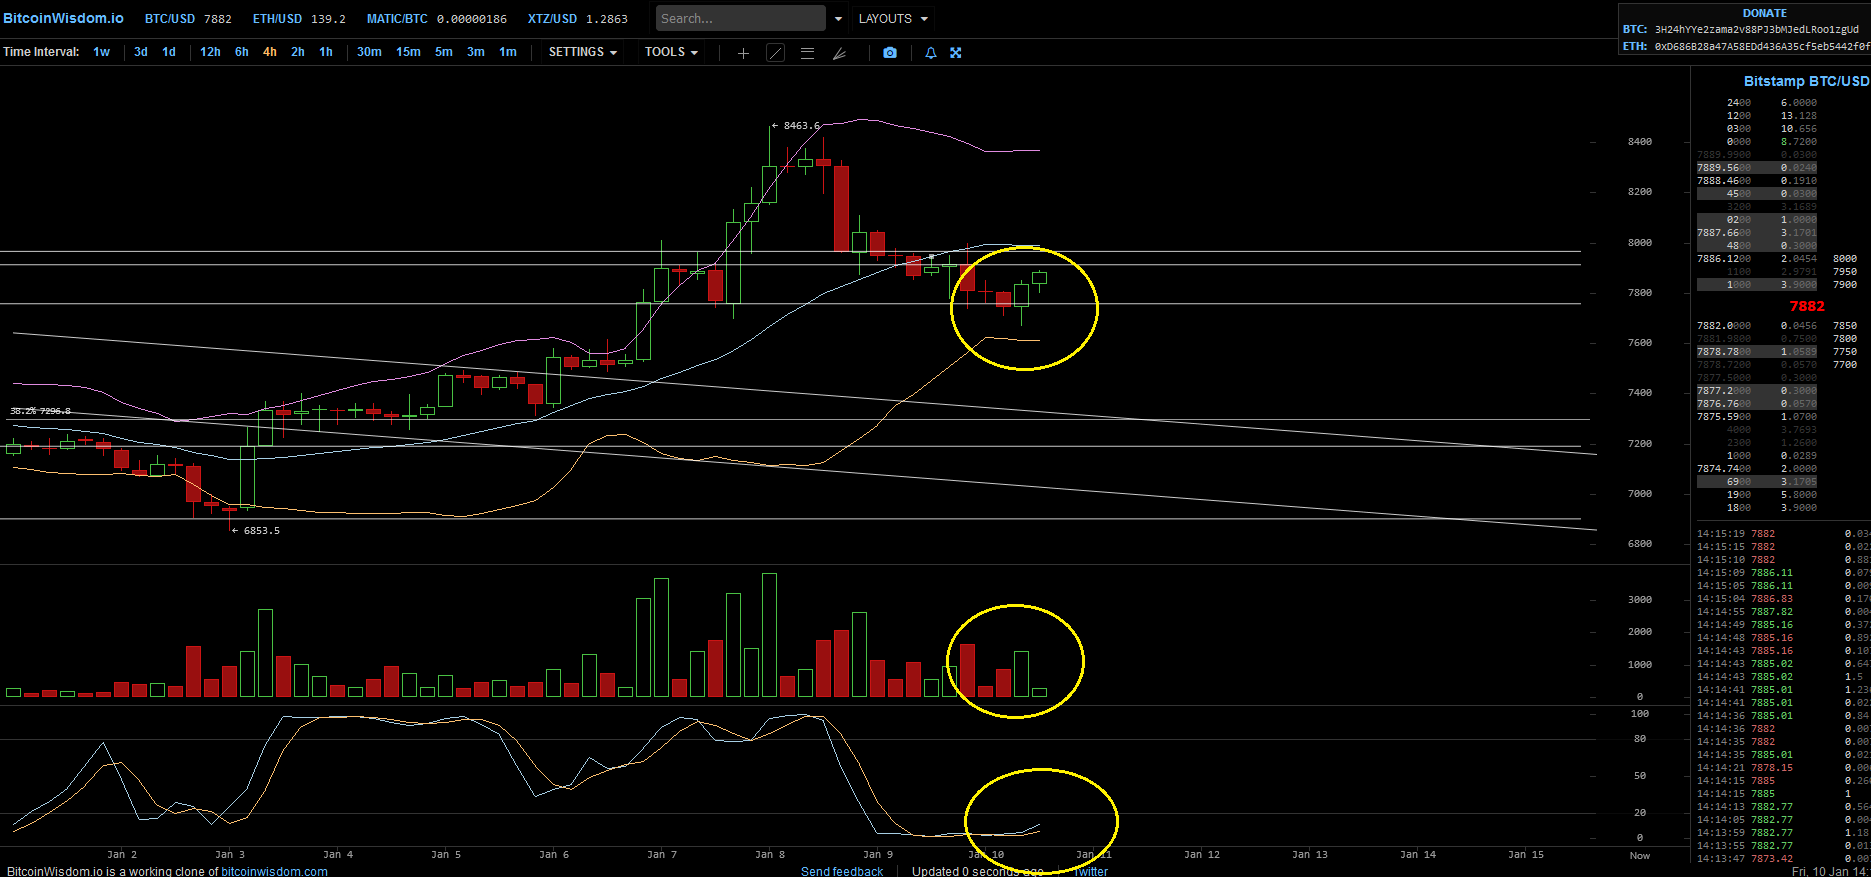Click the 14:14:21 trade at 7878.15
The height and width of the screenshot is (877, 1871).
tap(1784, 768)
